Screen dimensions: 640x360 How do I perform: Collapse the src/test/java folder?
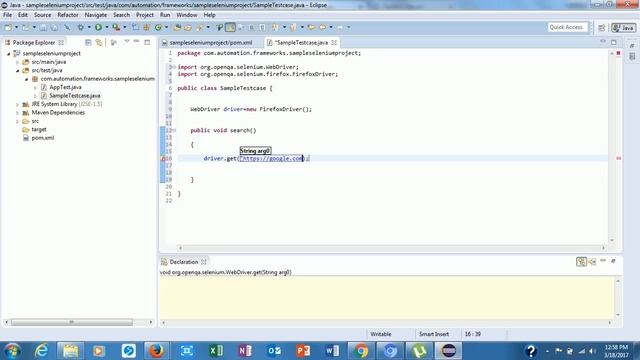click(x=18, y=71)
